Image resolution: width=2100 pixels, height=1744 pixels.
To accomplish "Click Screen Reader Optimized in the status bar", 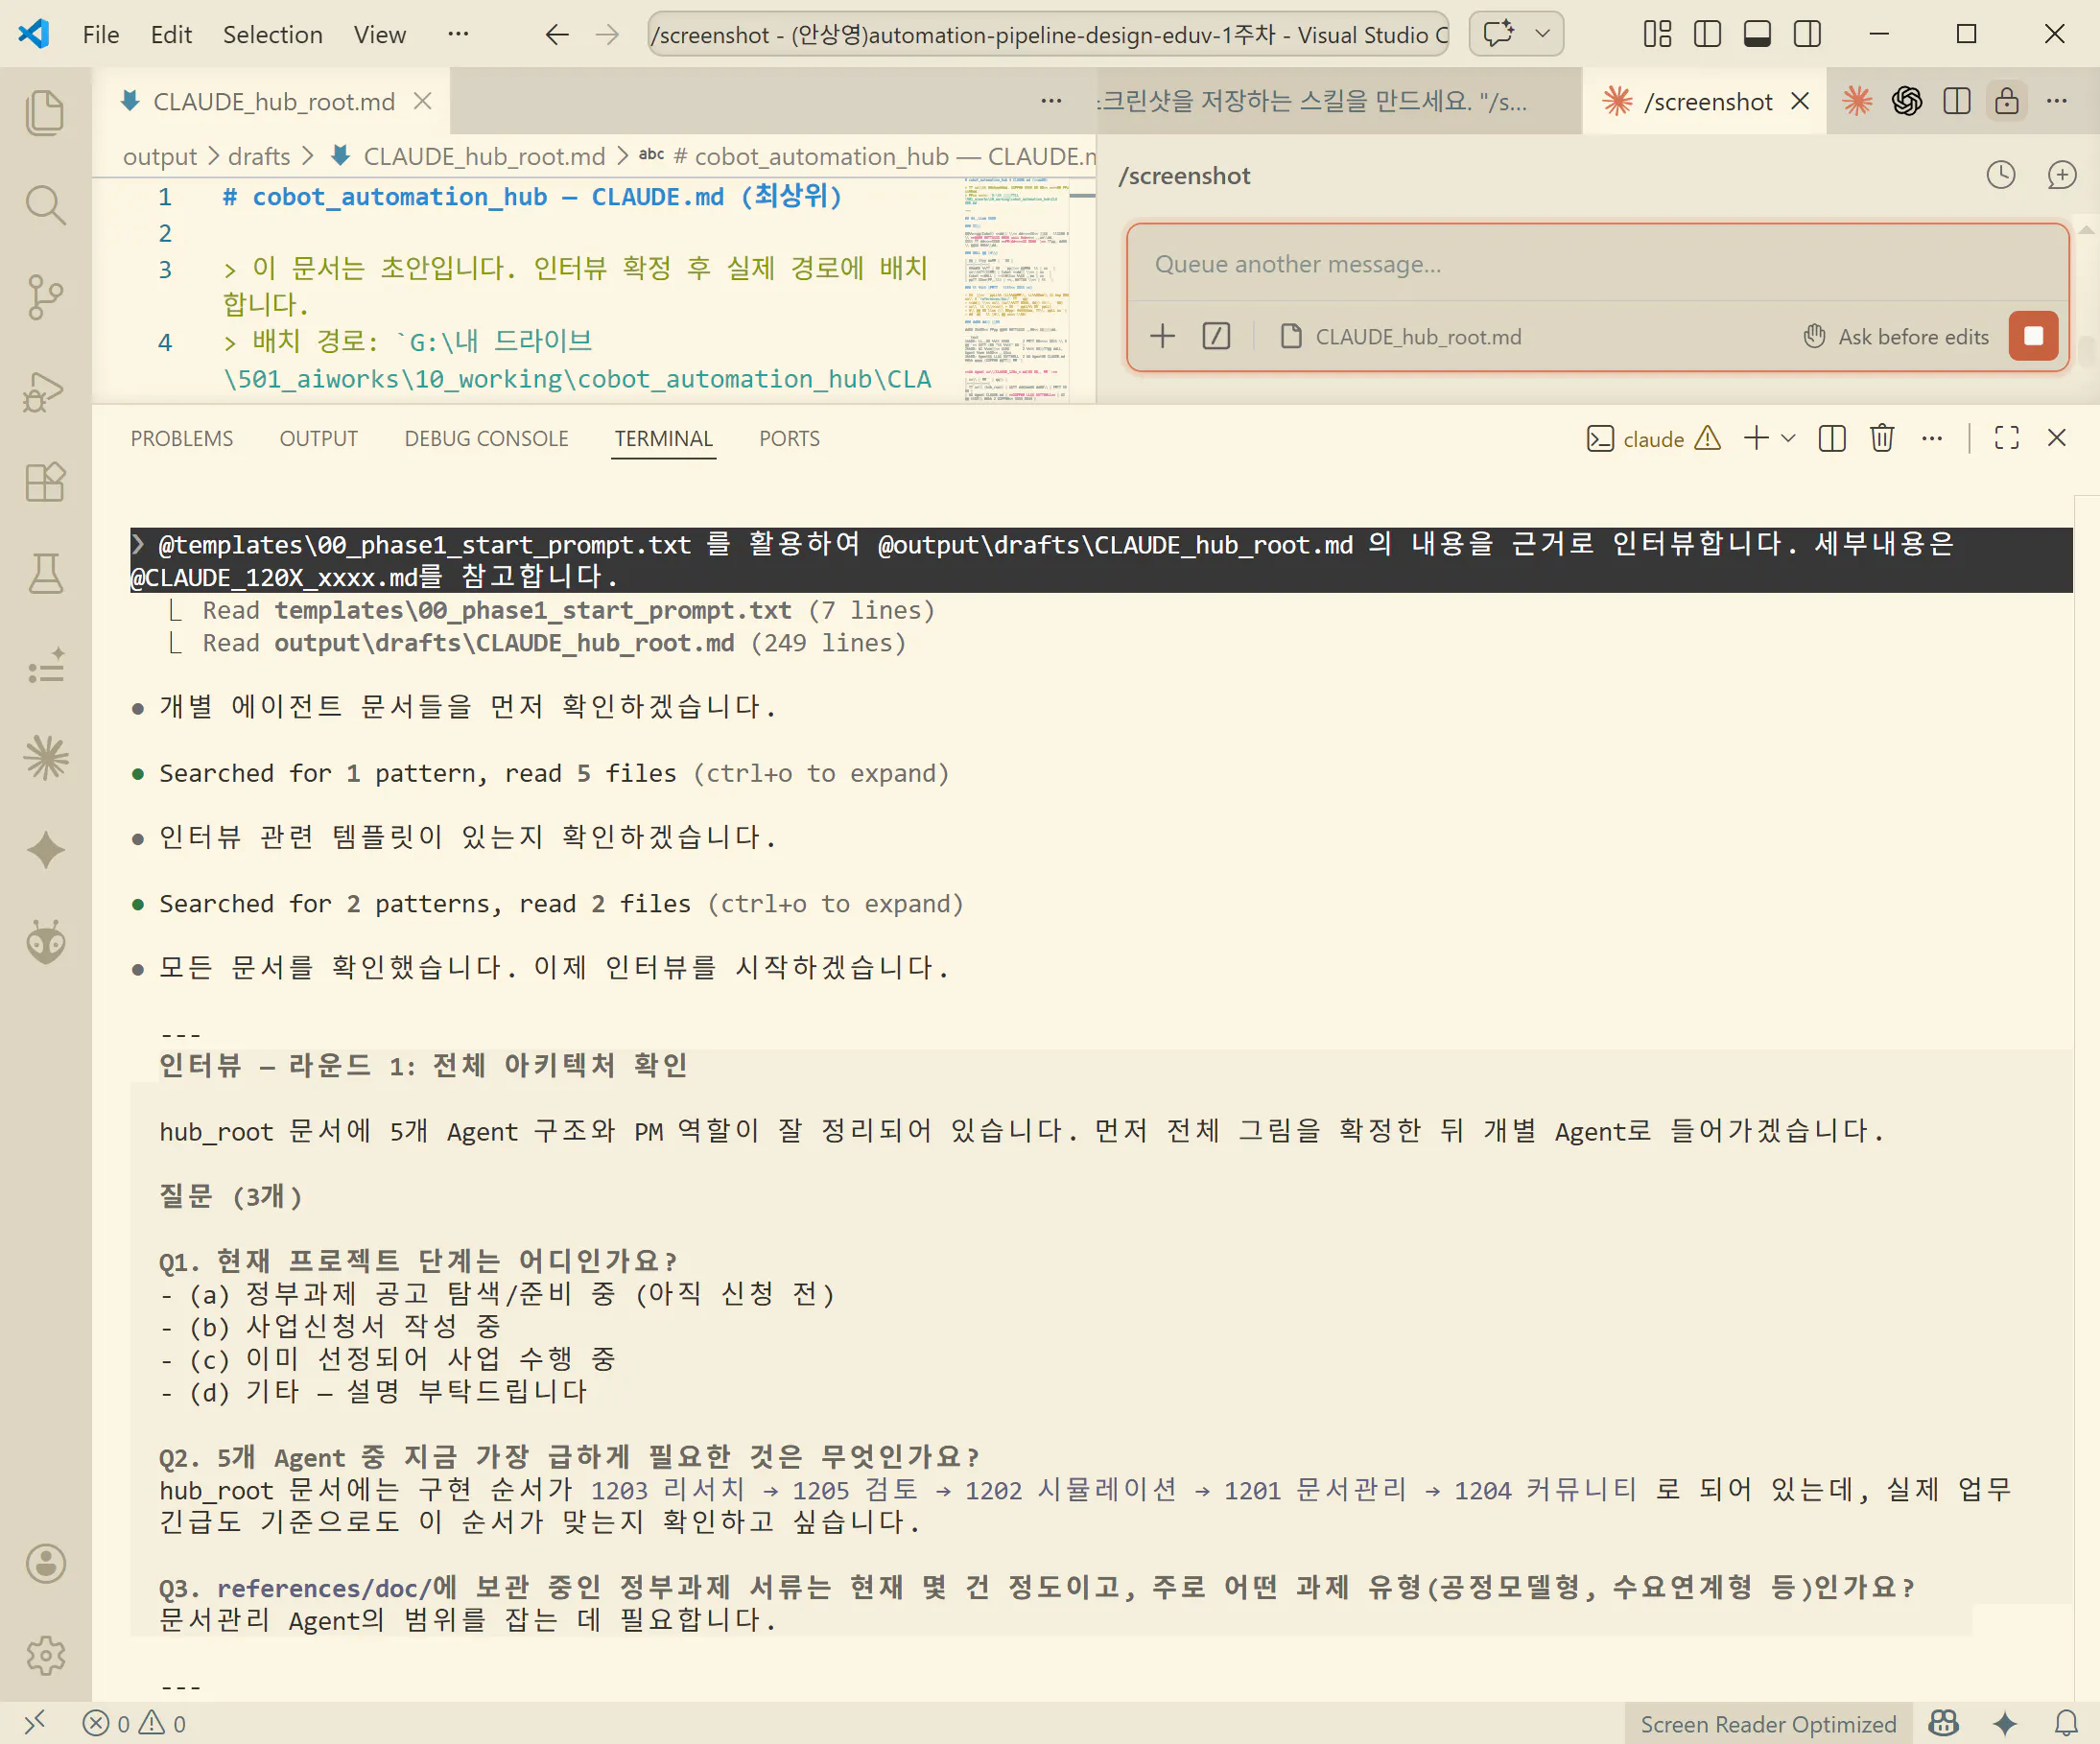I will 1767,1723.
